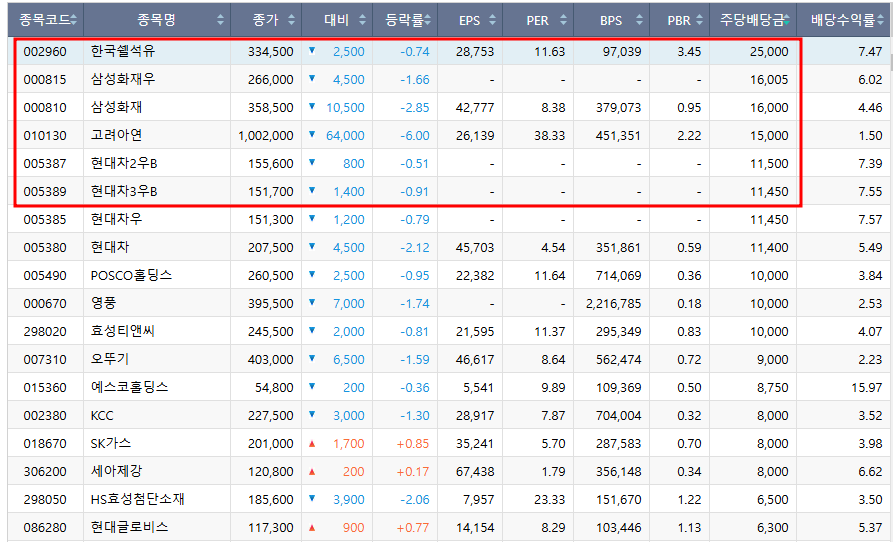
Task: Select stock name 현대글로비스
Action: [129, 527]
